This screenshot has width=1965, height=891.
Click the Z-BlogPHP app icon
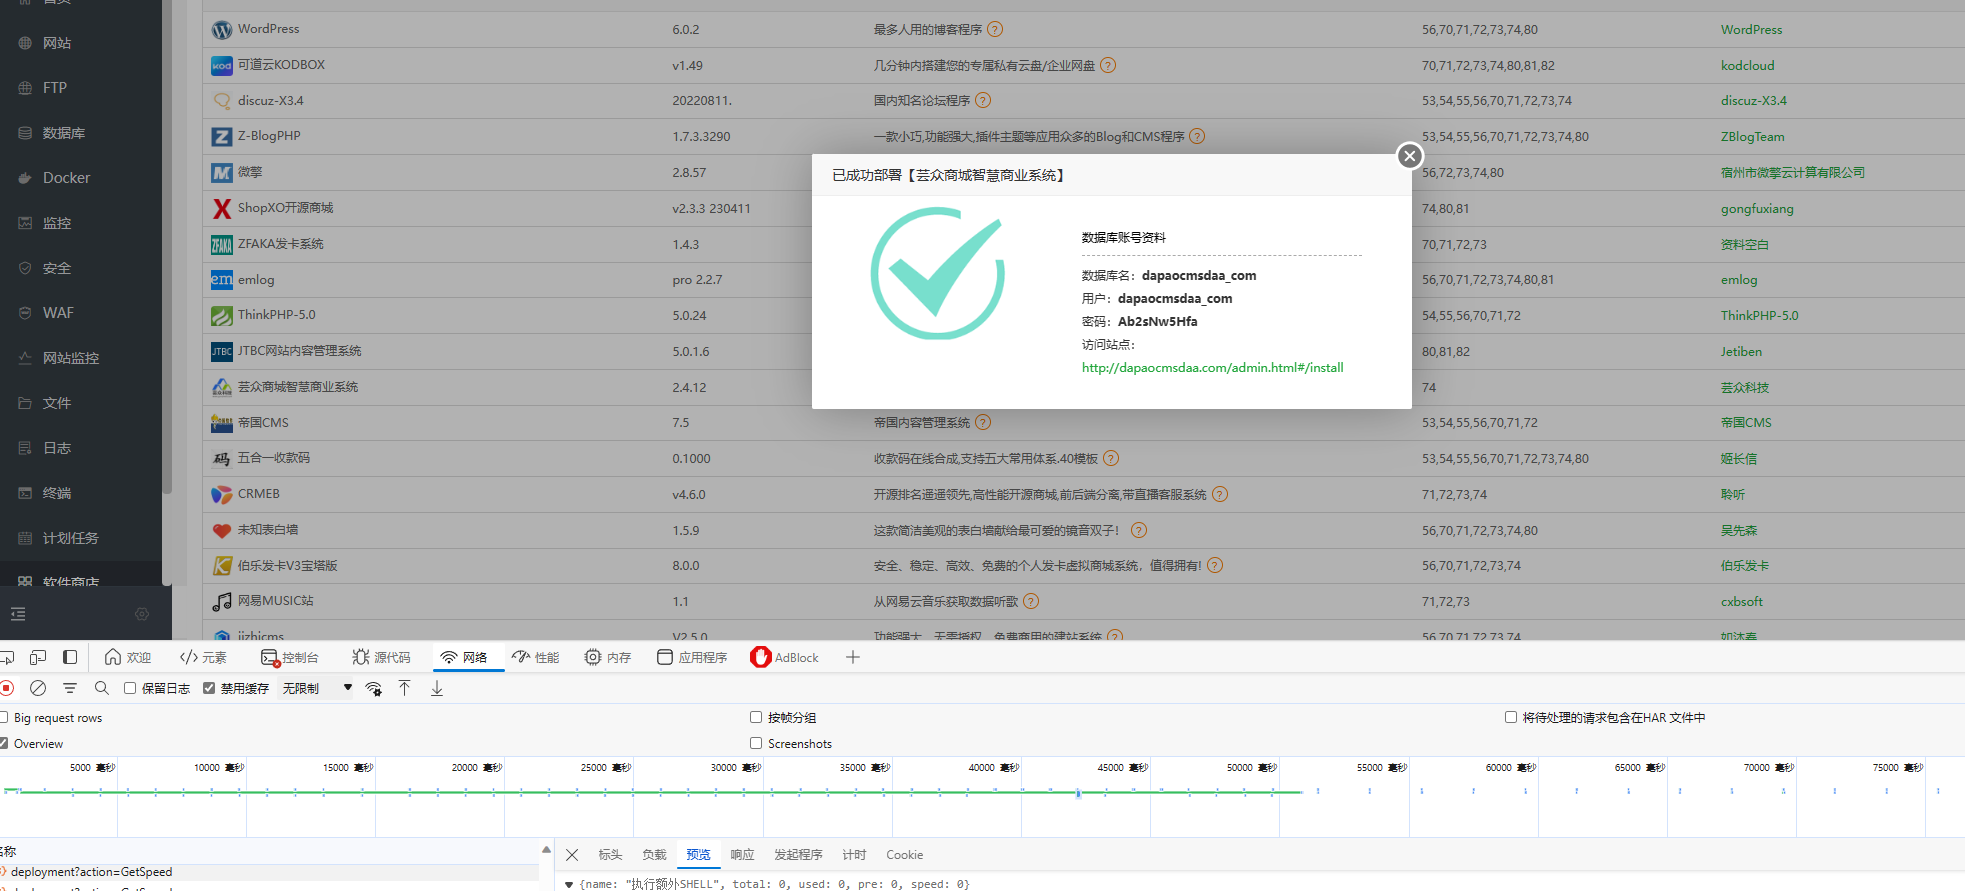point(222,137)
